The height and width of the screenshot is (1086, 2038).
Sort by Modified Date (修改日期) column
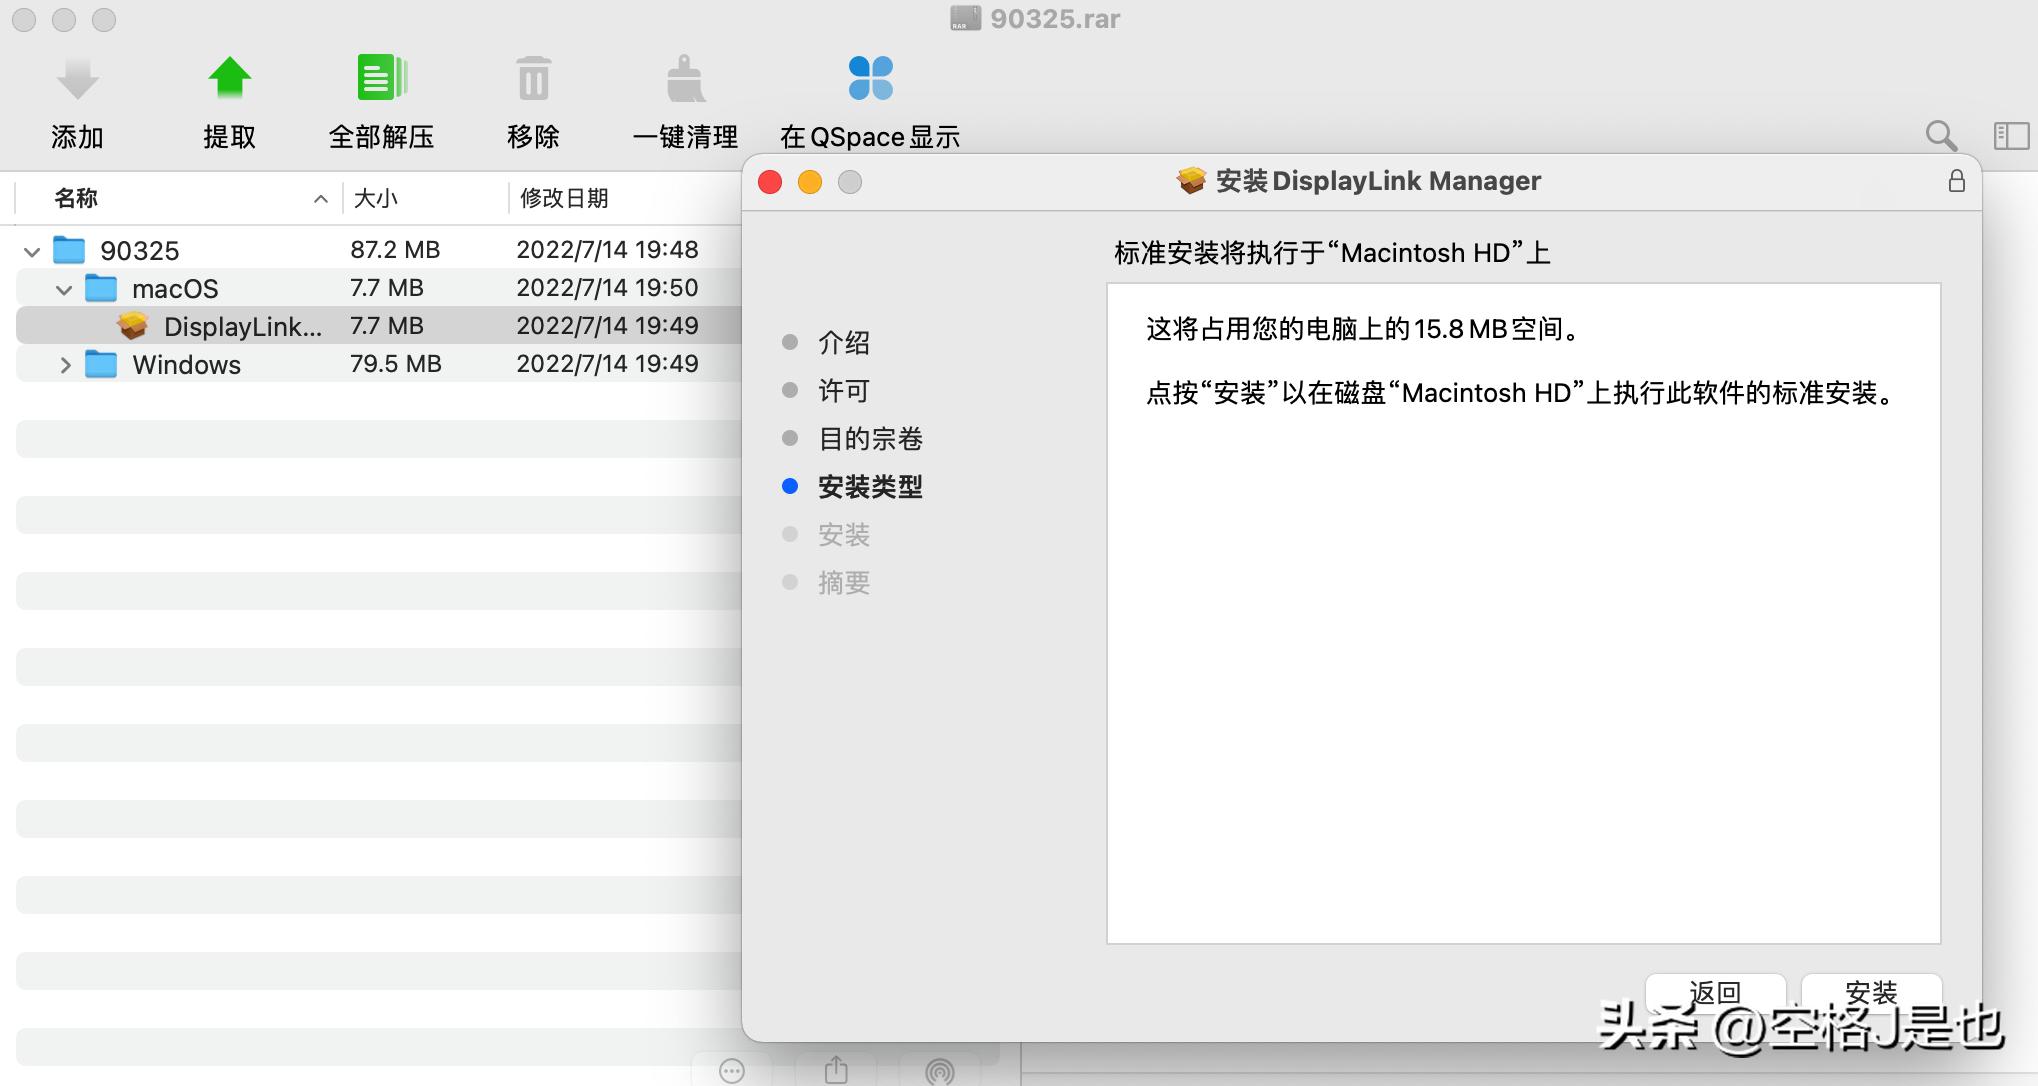coord(564,198)
